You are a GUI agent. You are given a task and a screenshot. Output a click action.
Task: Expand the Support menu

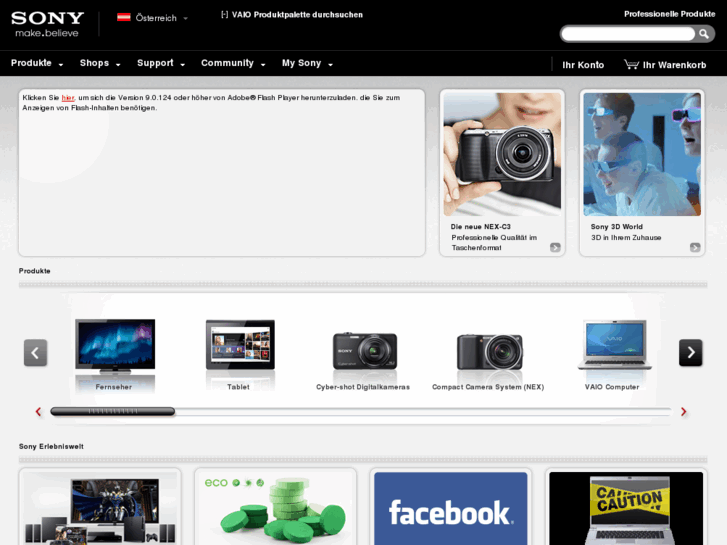pos(161,63)
